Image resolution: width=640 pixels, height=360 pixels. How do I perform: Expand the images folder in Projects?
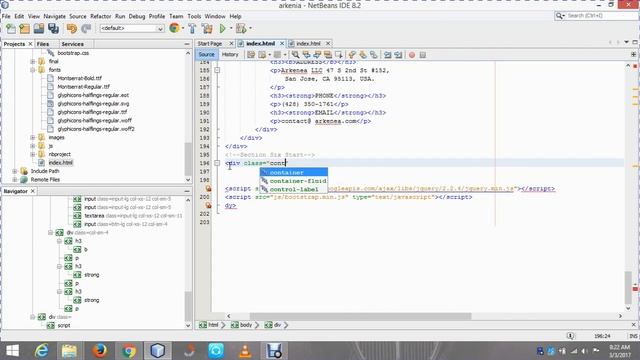pos(33,138)
